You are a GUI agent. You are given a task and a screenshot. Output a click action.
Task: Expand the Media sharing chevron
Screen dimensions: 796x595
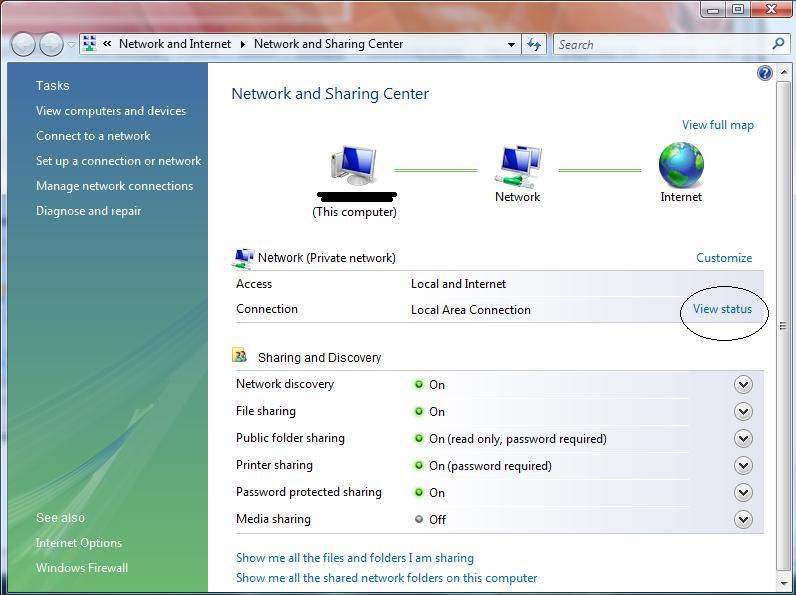[743, 519]
